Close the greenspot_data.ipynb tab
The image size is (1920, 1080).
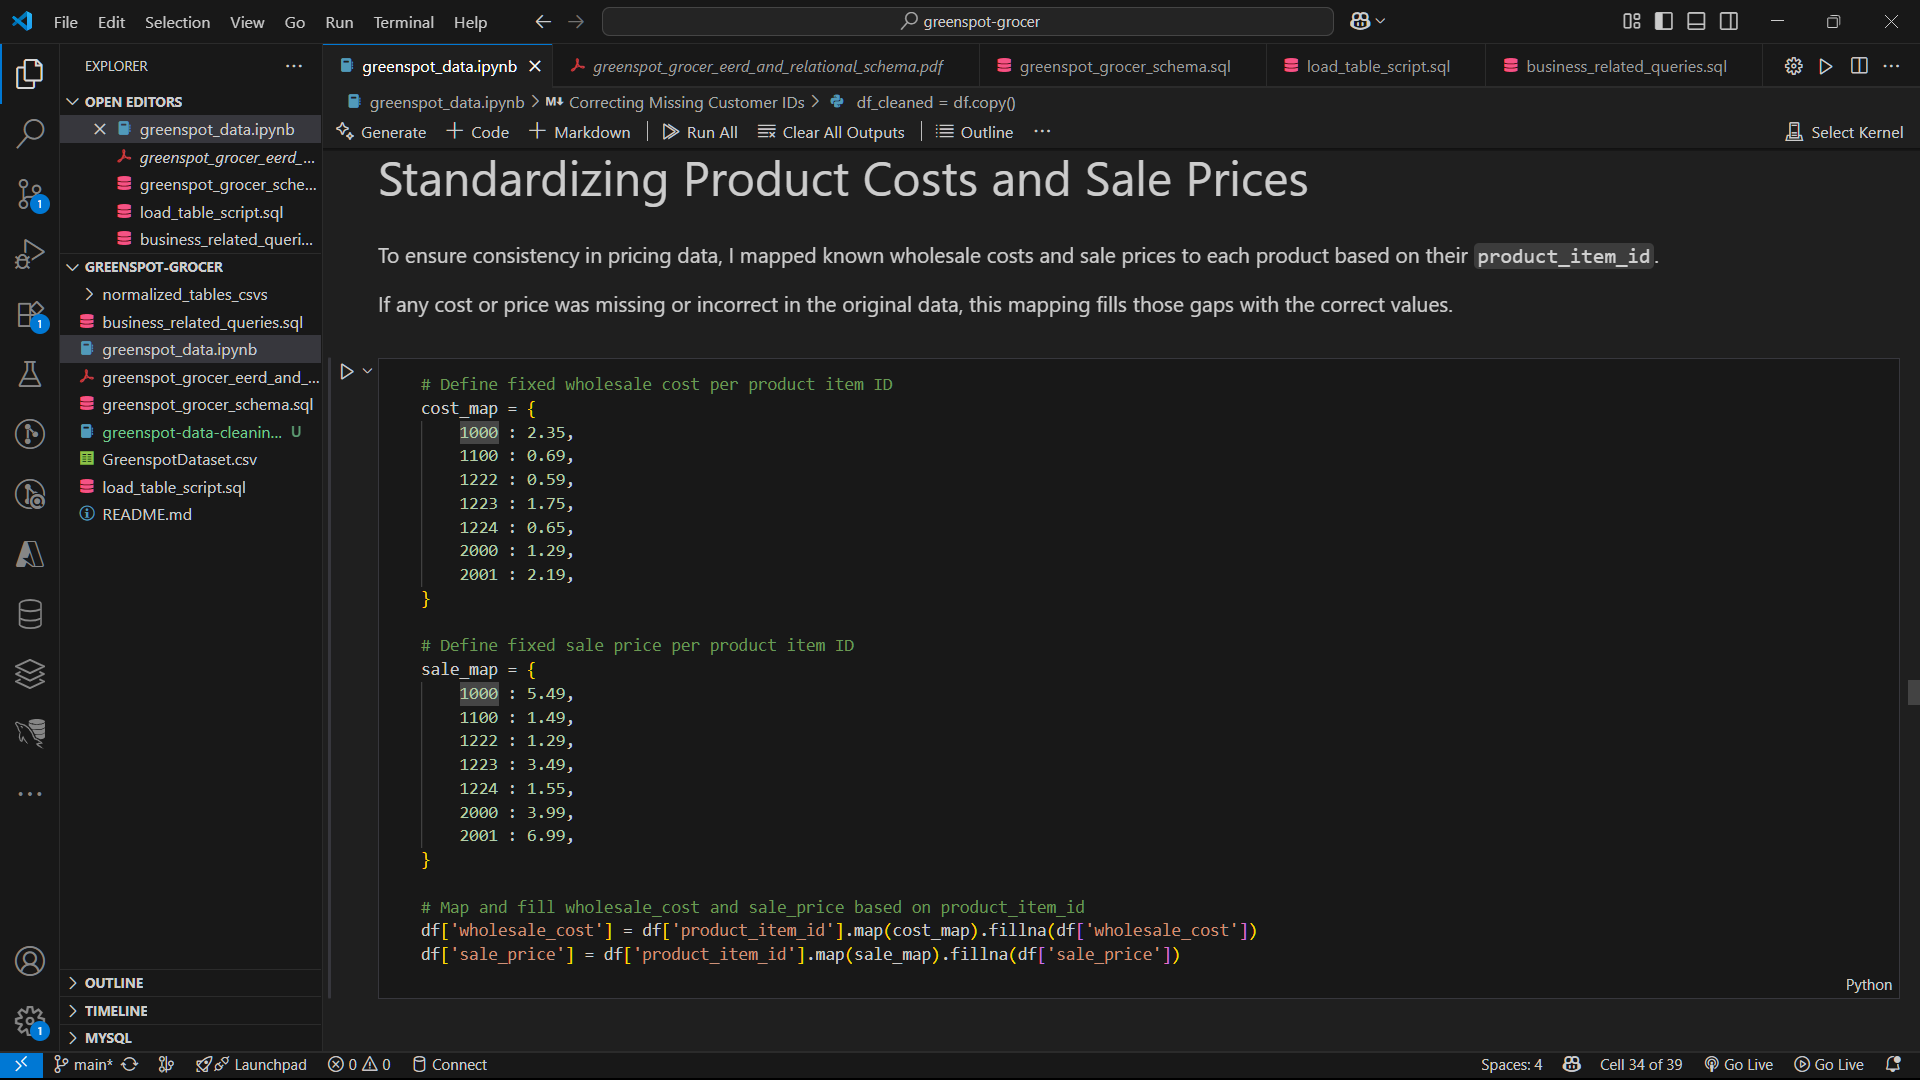click(x=535, y=66)
